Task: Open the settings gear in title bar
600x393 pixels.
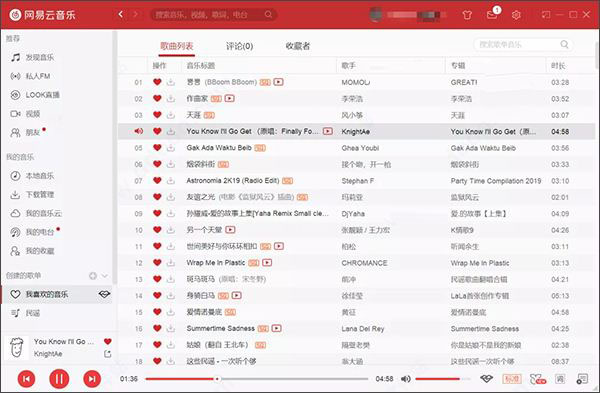Action: tap(516, 15)
